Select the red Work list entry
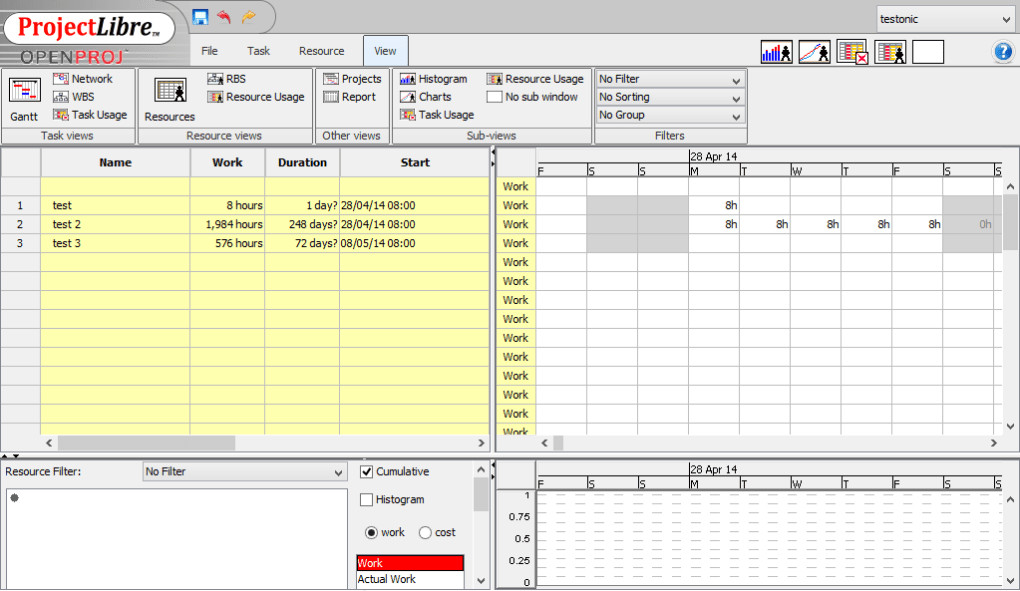The width and height of the screenshot is (1020, 591). point(410,563)
